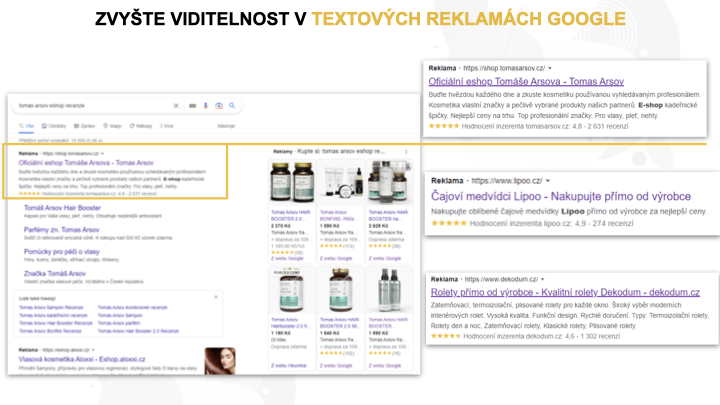
Task: Open 'Parfémy zn. Tomas Arsov' sitelink
Action: (62, 230)
